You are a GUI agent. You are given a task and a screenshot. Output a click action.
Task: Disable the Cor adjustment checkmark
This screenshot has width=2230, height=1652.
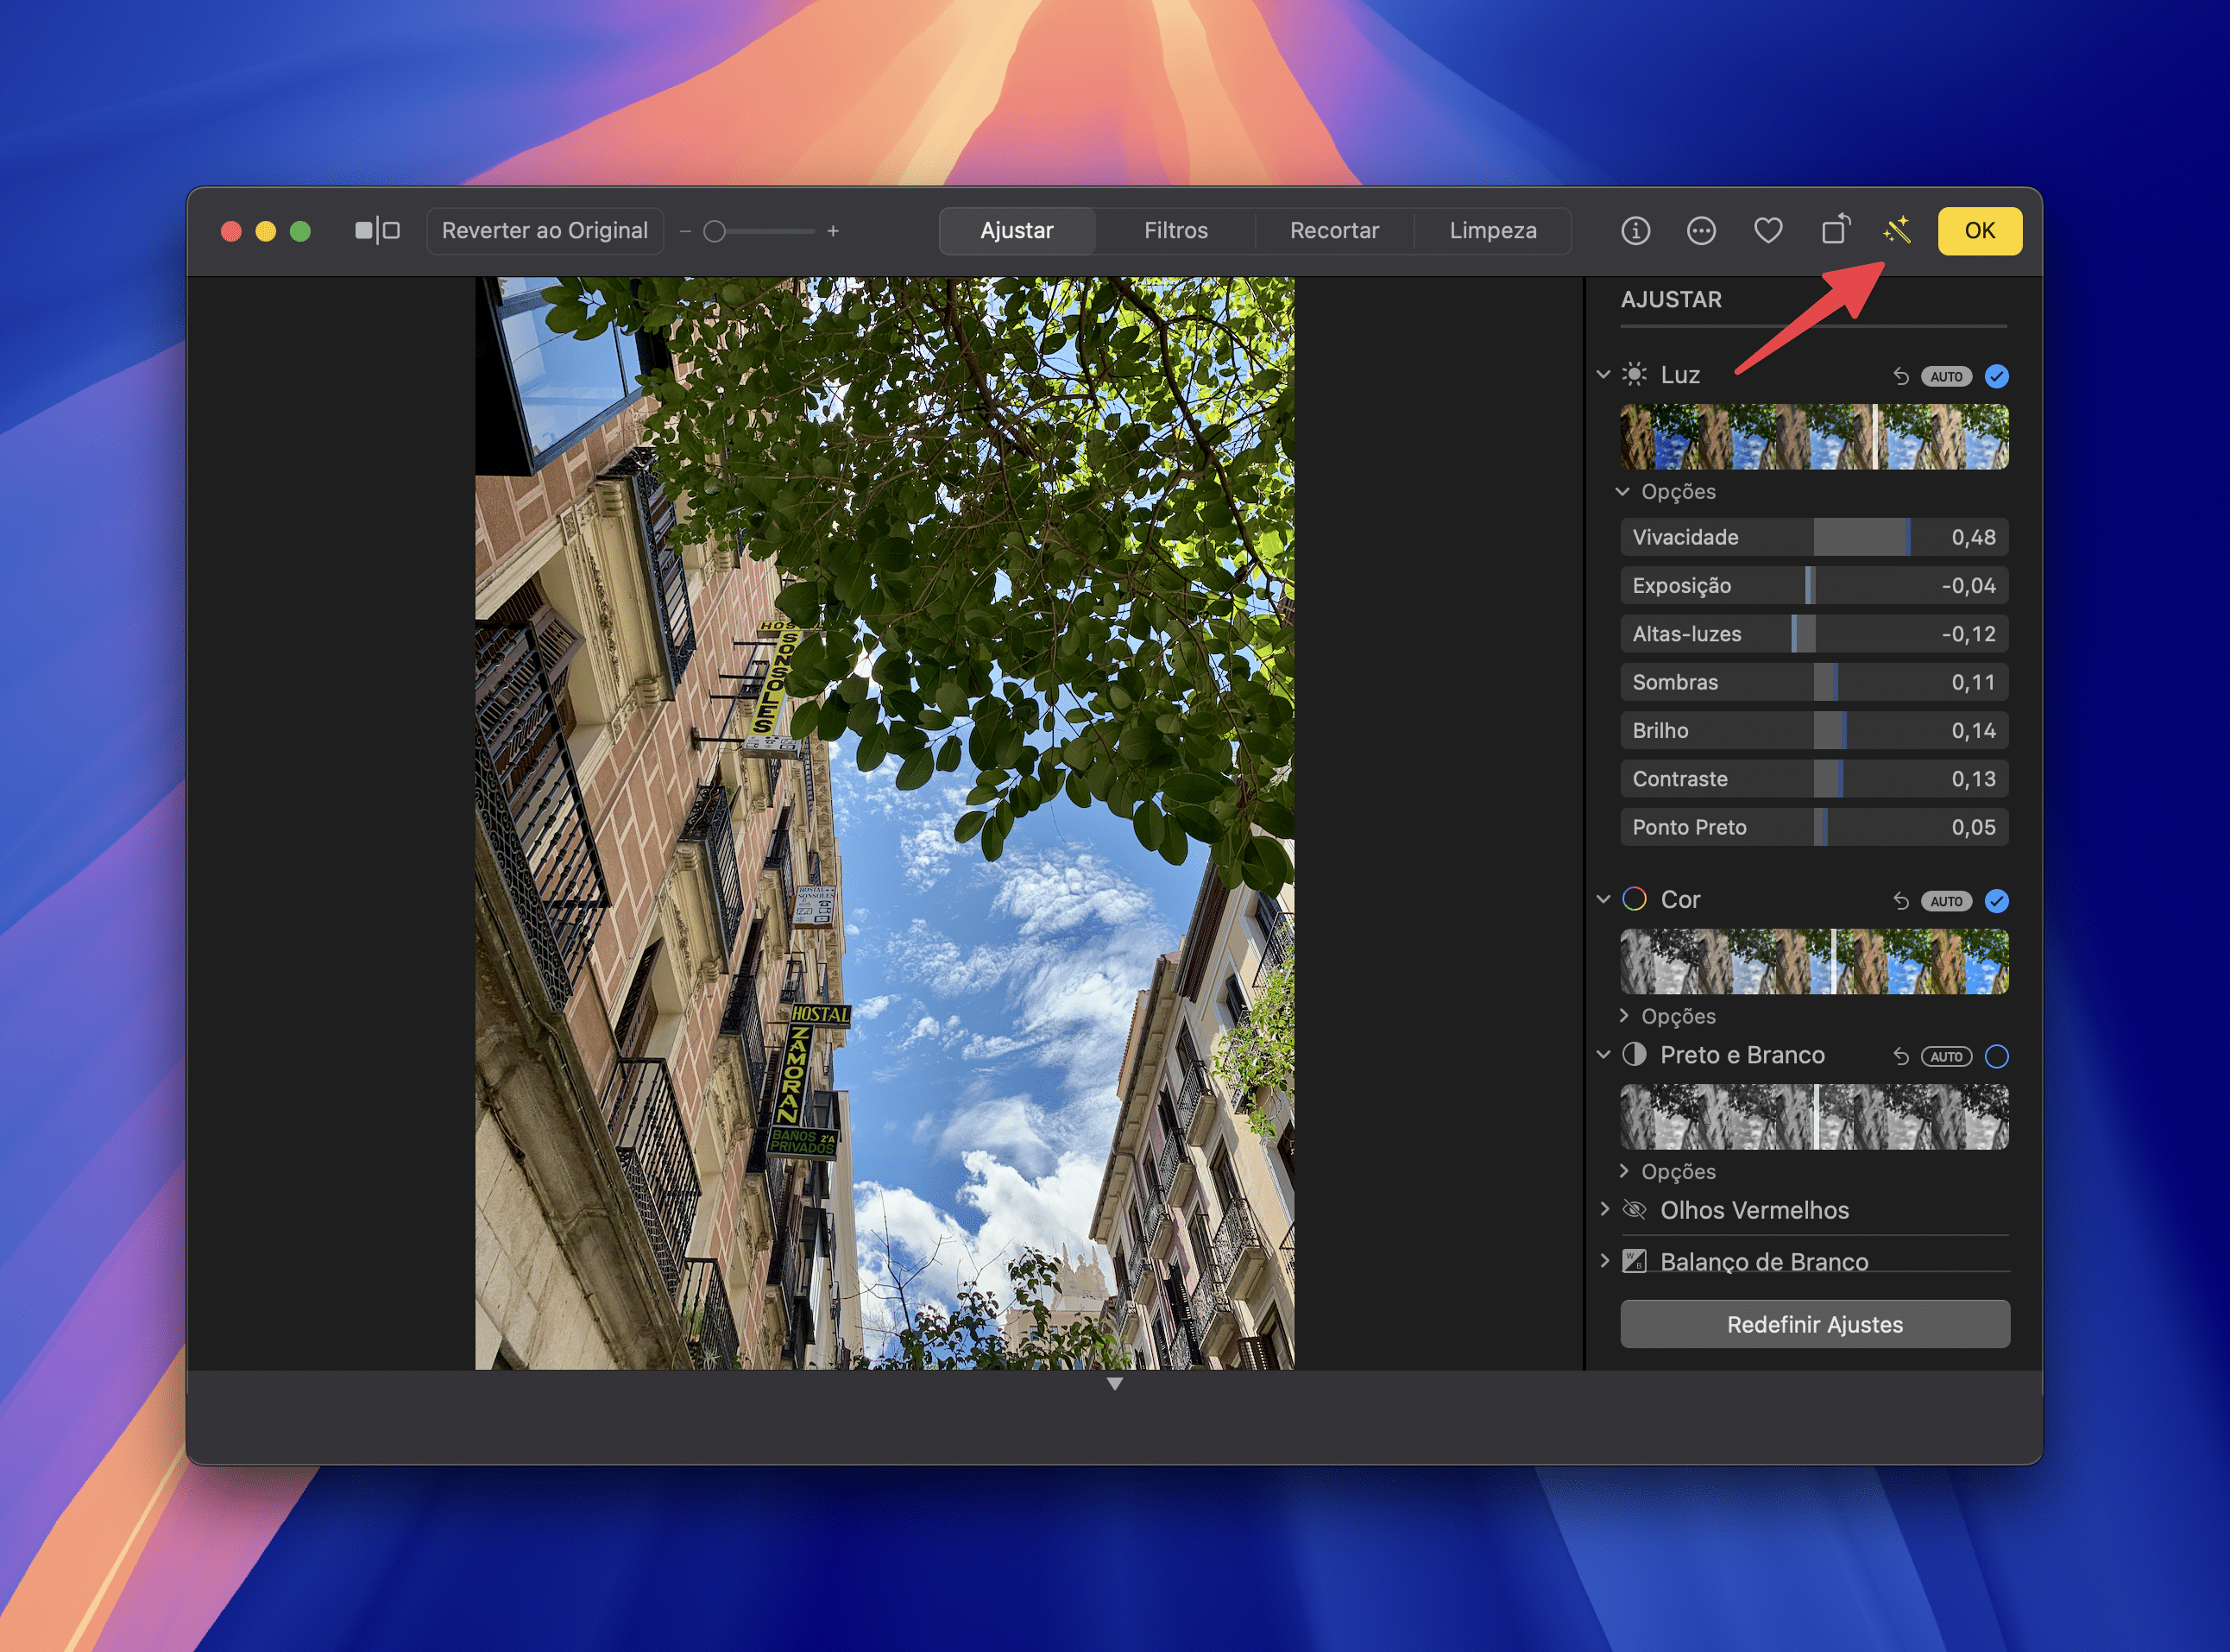click(1997, 901)
